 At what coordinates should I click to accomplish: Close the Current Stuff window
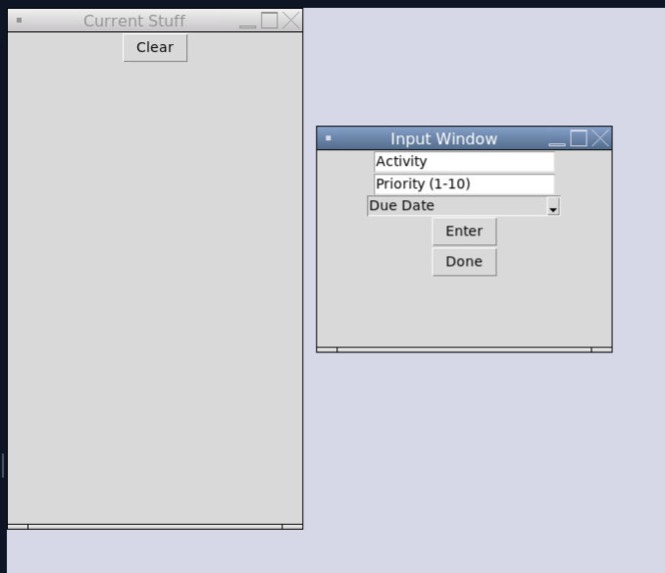[291, 20]
